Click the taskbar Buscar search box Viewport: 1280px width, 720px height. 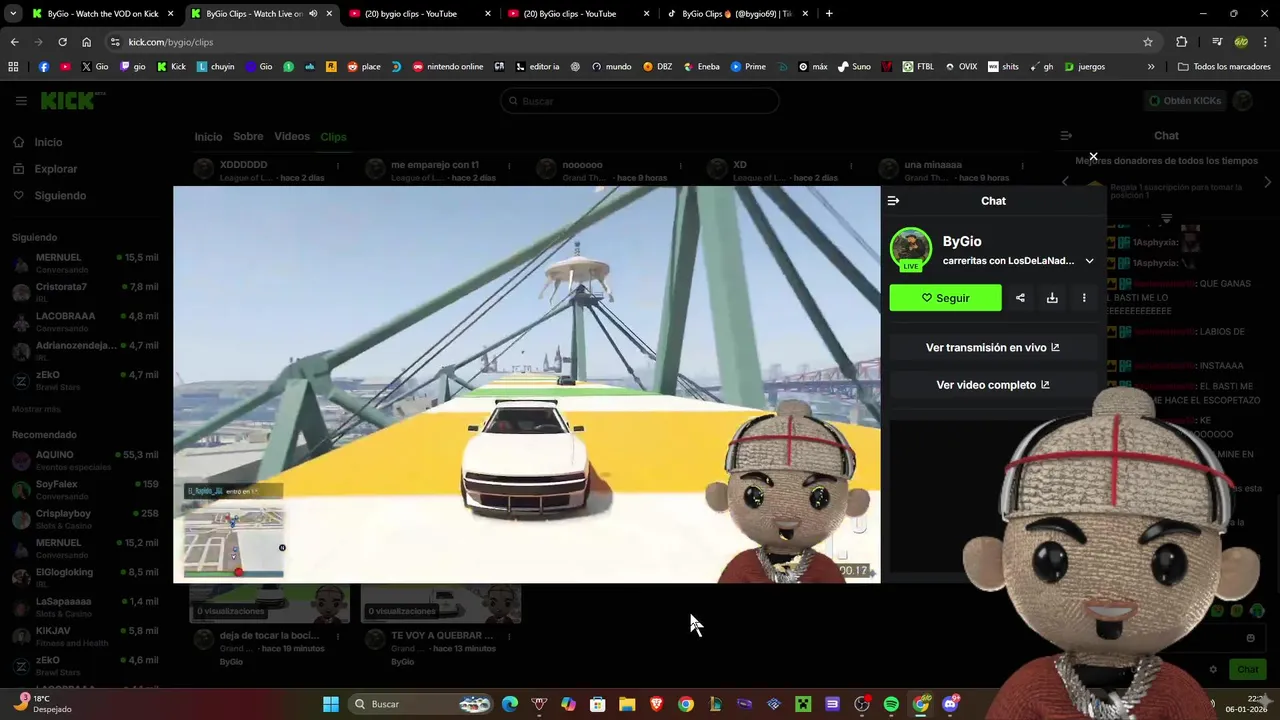[x=421, y=704]
